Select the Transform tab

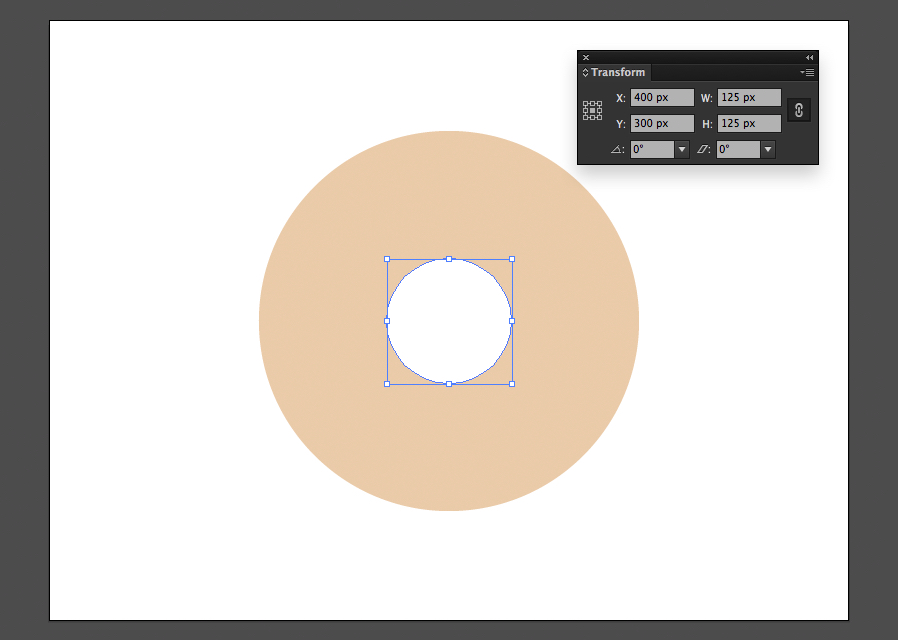617,73
